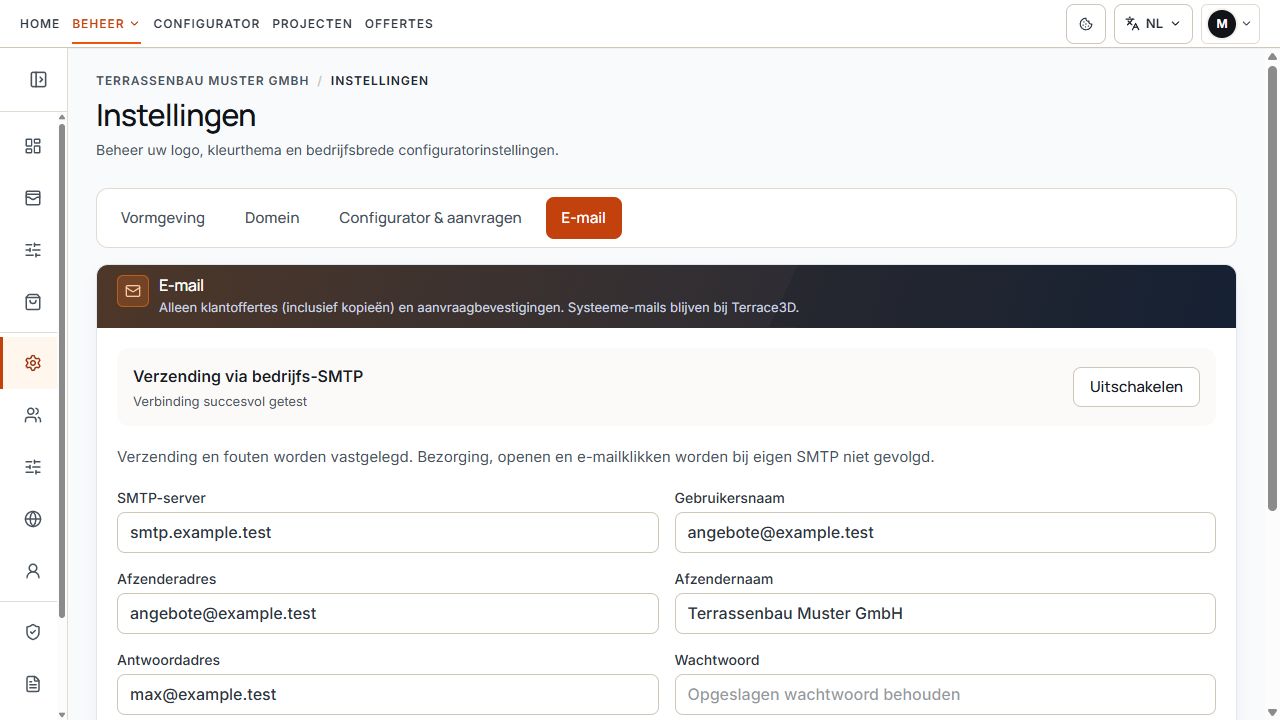Open the shield check icon in sidebar
Viewport: 1280px width, 720px height.
33,632
